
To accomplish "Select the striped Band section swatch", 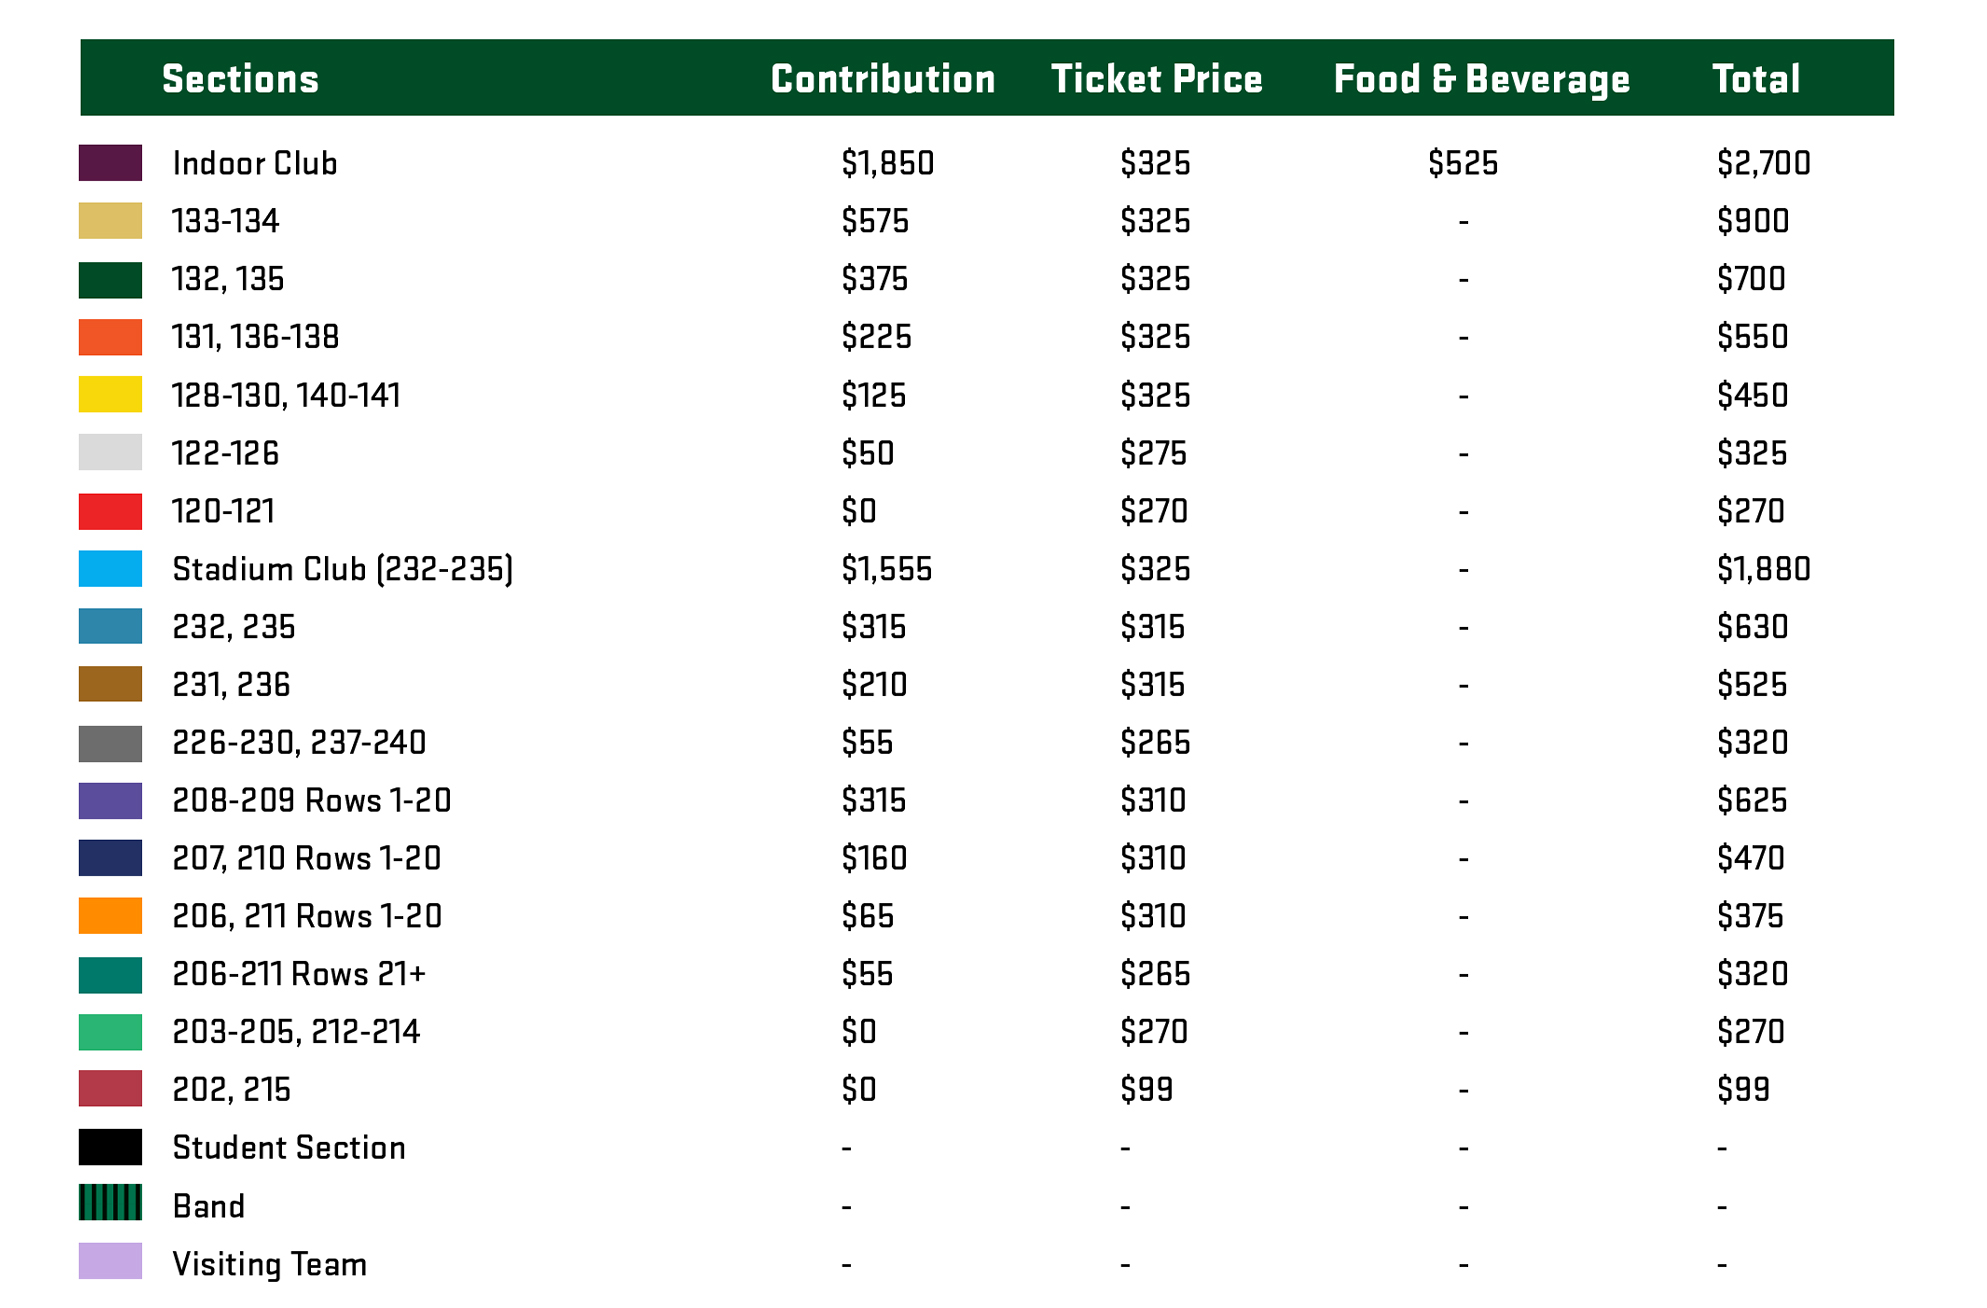I will pyautogui.click(x=110, y=1204).
